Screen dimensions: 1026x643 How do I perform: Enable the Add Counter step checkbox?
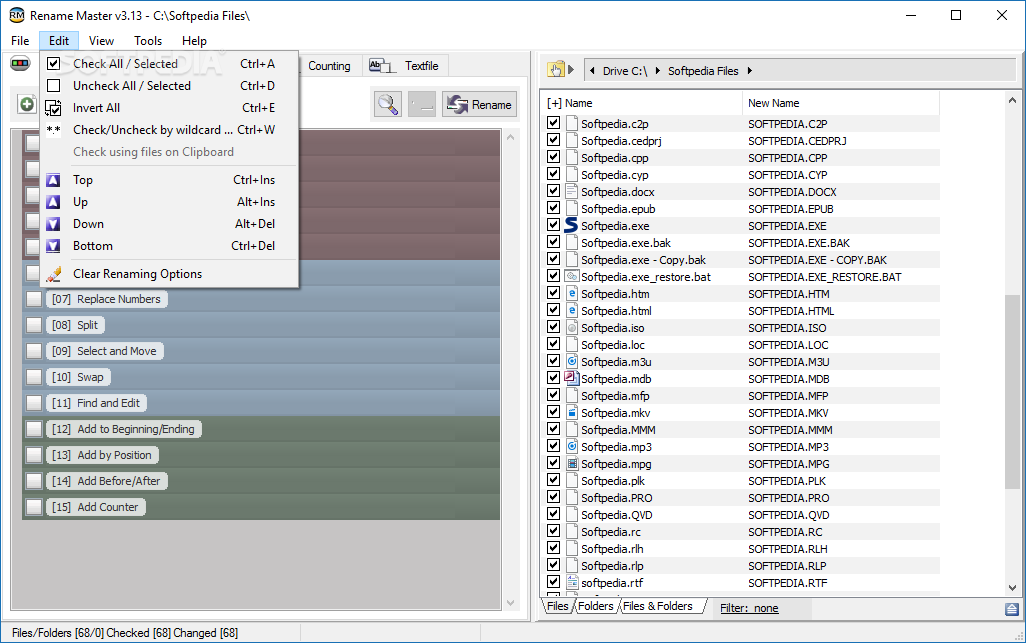pyautogui.click(x=34, y=507)
